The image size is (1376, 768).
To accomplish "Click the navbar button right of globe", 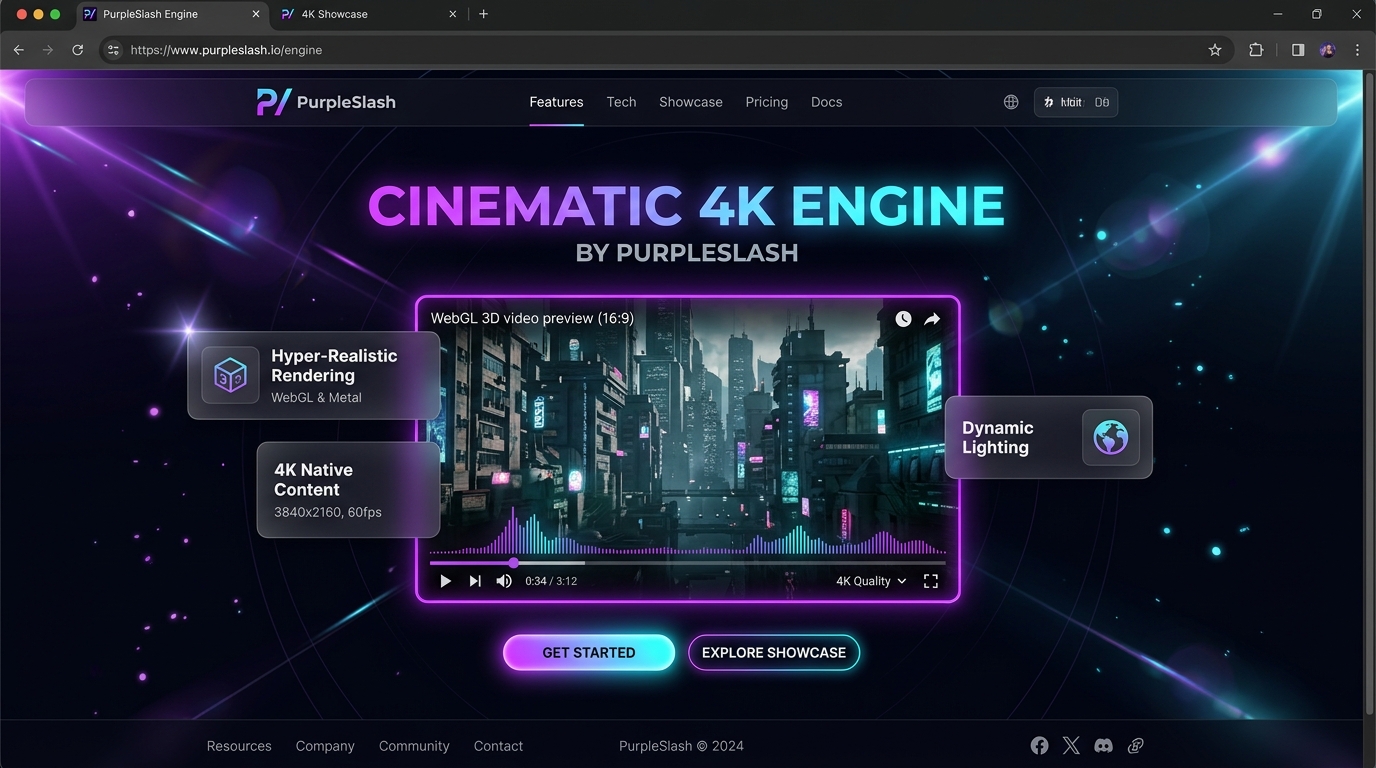I will (x=1076, y=102).
